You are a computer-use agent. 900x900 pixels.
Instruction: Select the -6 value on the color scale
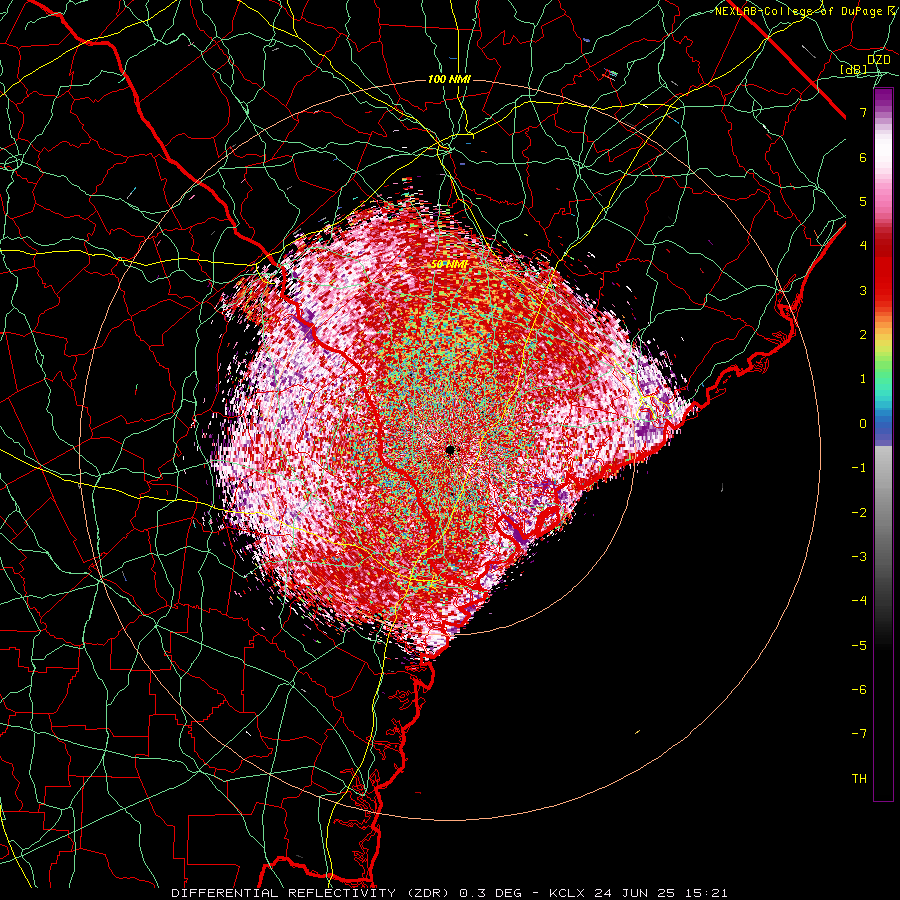tap(859, 690)
